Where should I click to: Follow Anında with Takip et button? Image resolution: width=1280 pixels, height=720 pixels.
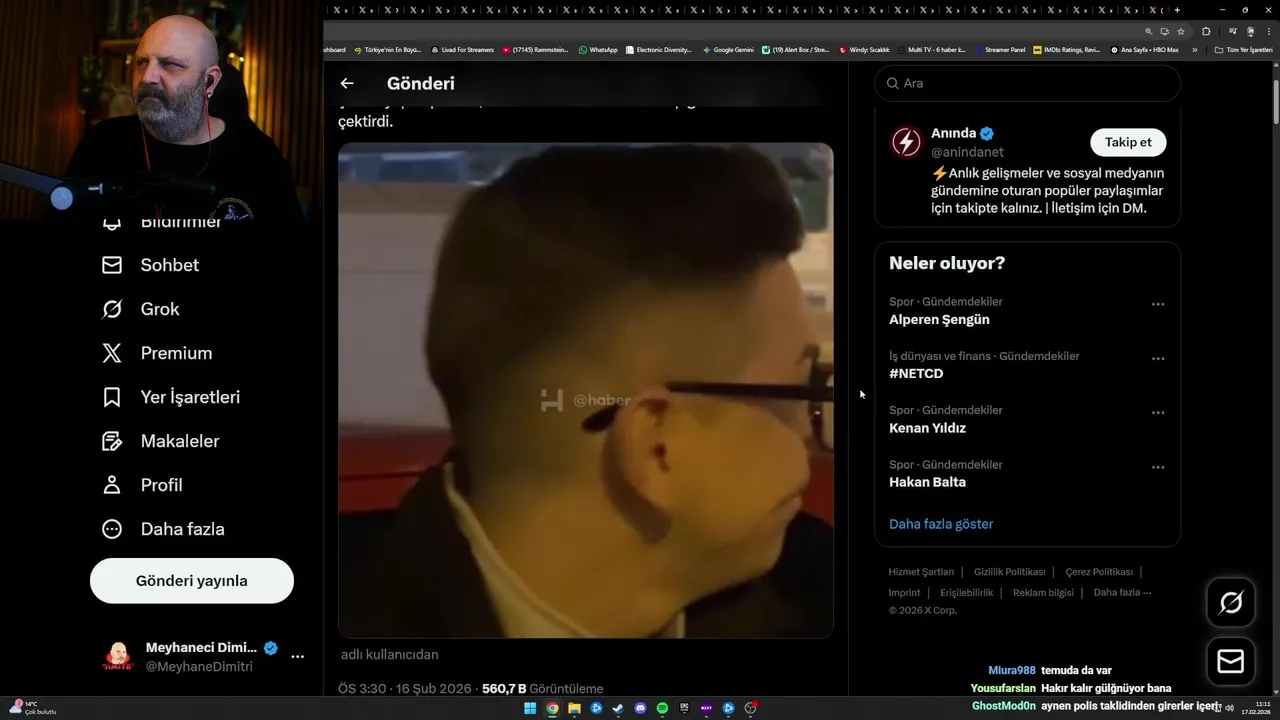coord(1128,142)
